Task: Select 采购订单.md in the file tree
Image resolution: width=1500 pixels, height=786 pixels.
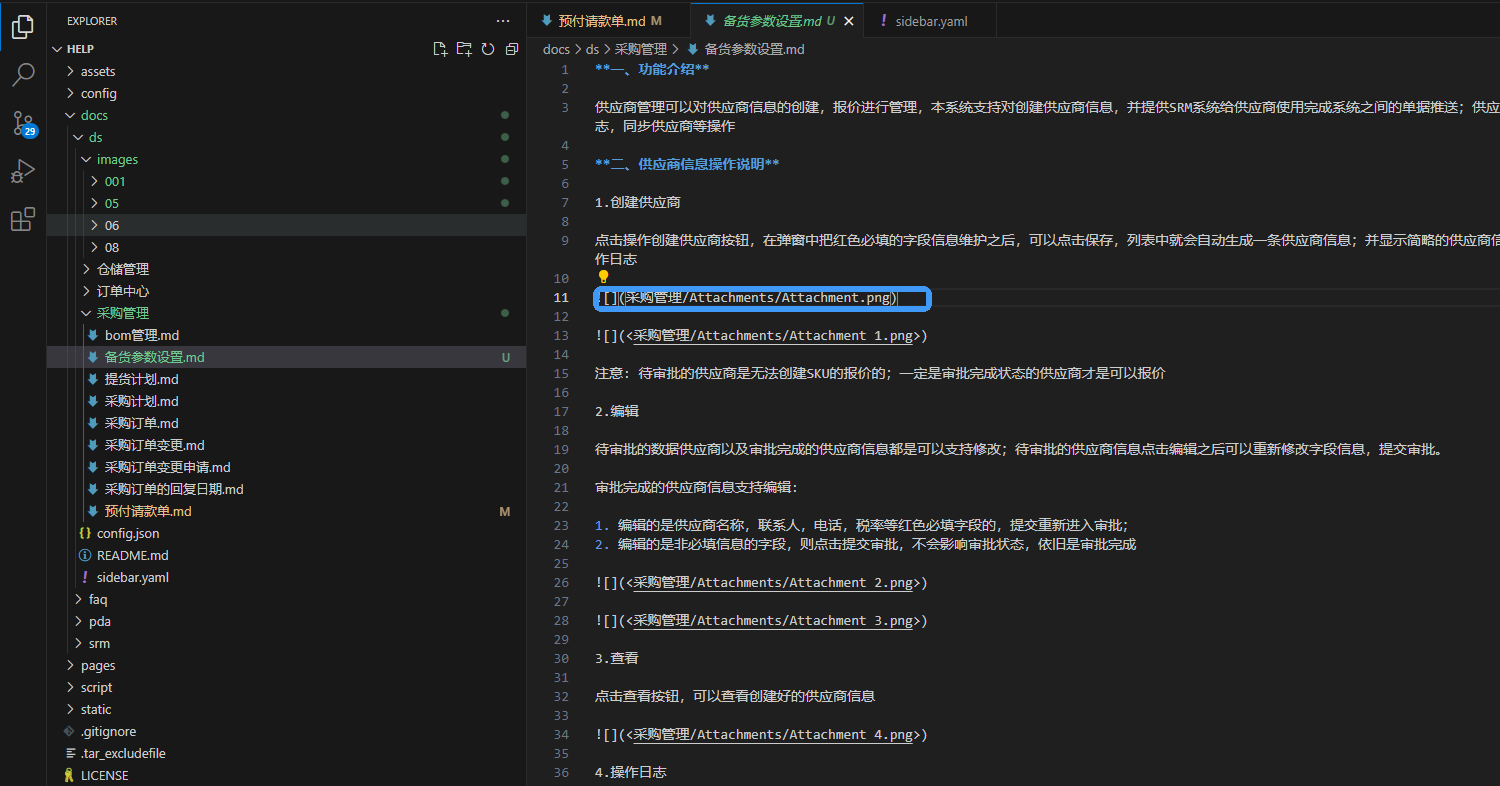Action: tap(140, 423)
